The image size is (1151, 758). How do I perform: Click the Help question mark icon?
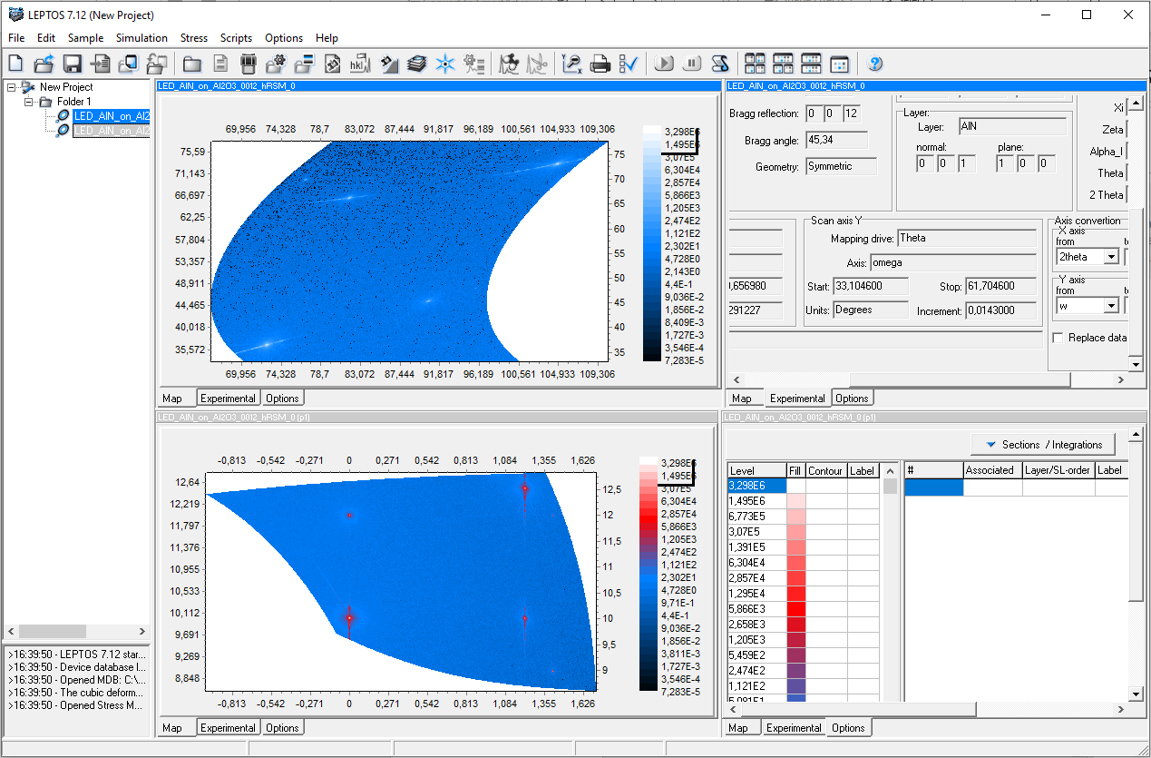875,64
